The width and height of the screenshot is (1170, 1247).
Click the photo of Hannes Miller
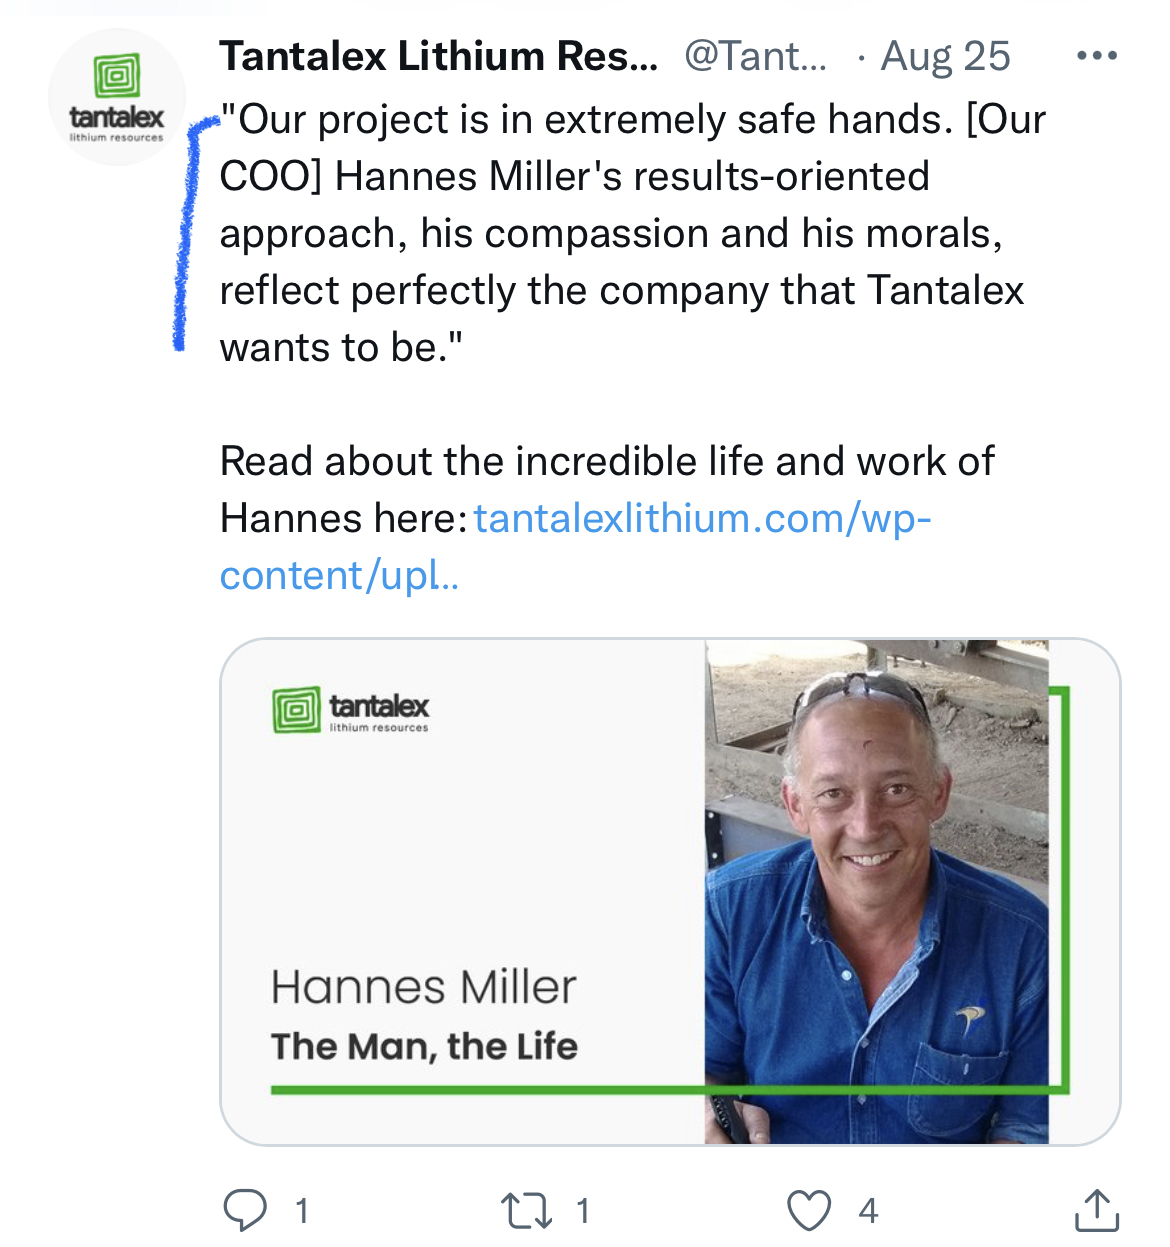point(877,892)
